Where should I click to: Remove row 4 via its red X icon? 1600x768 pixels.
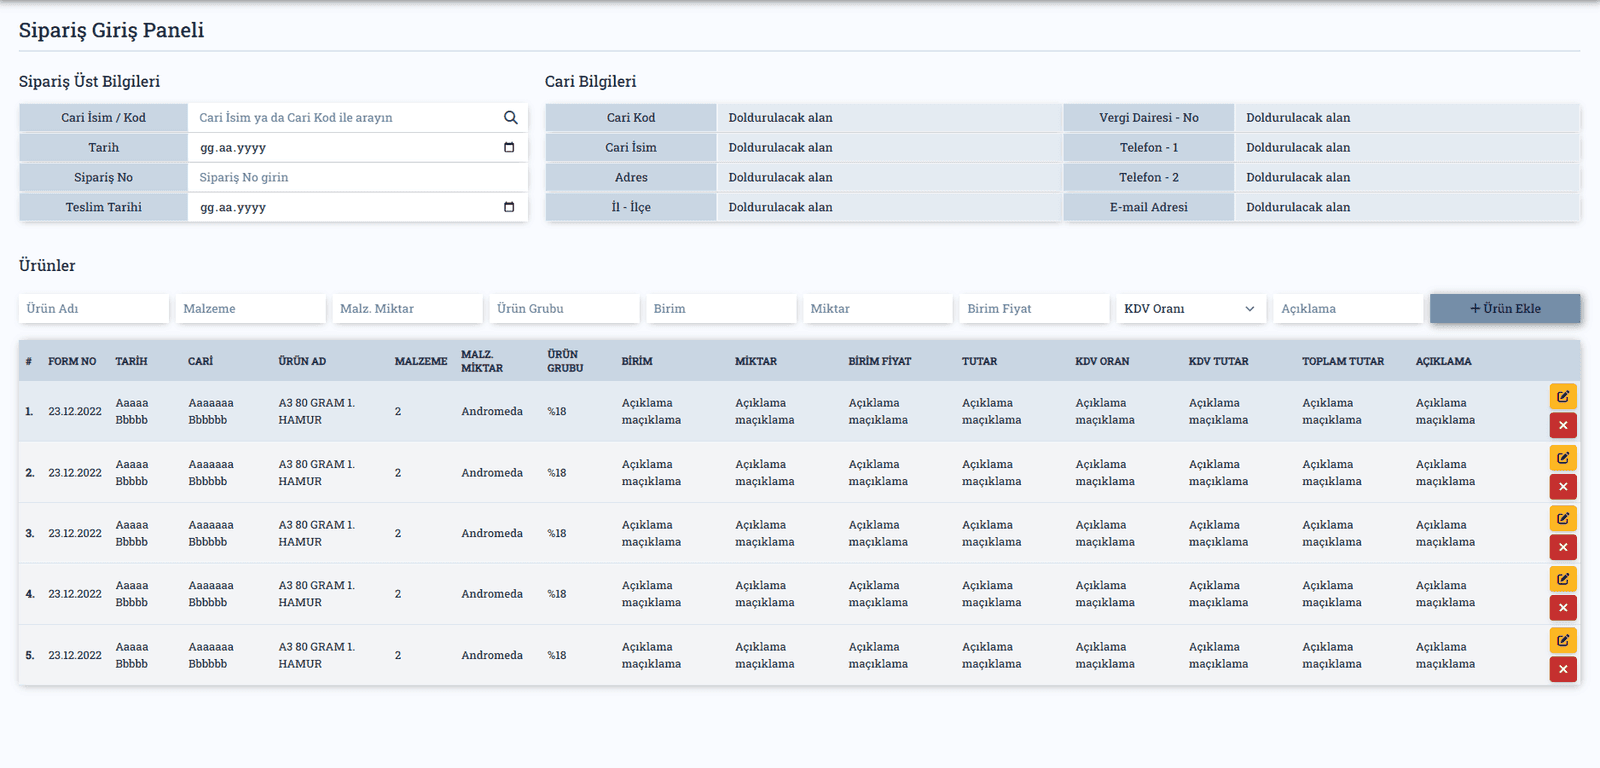click(x=1563, y=608)
